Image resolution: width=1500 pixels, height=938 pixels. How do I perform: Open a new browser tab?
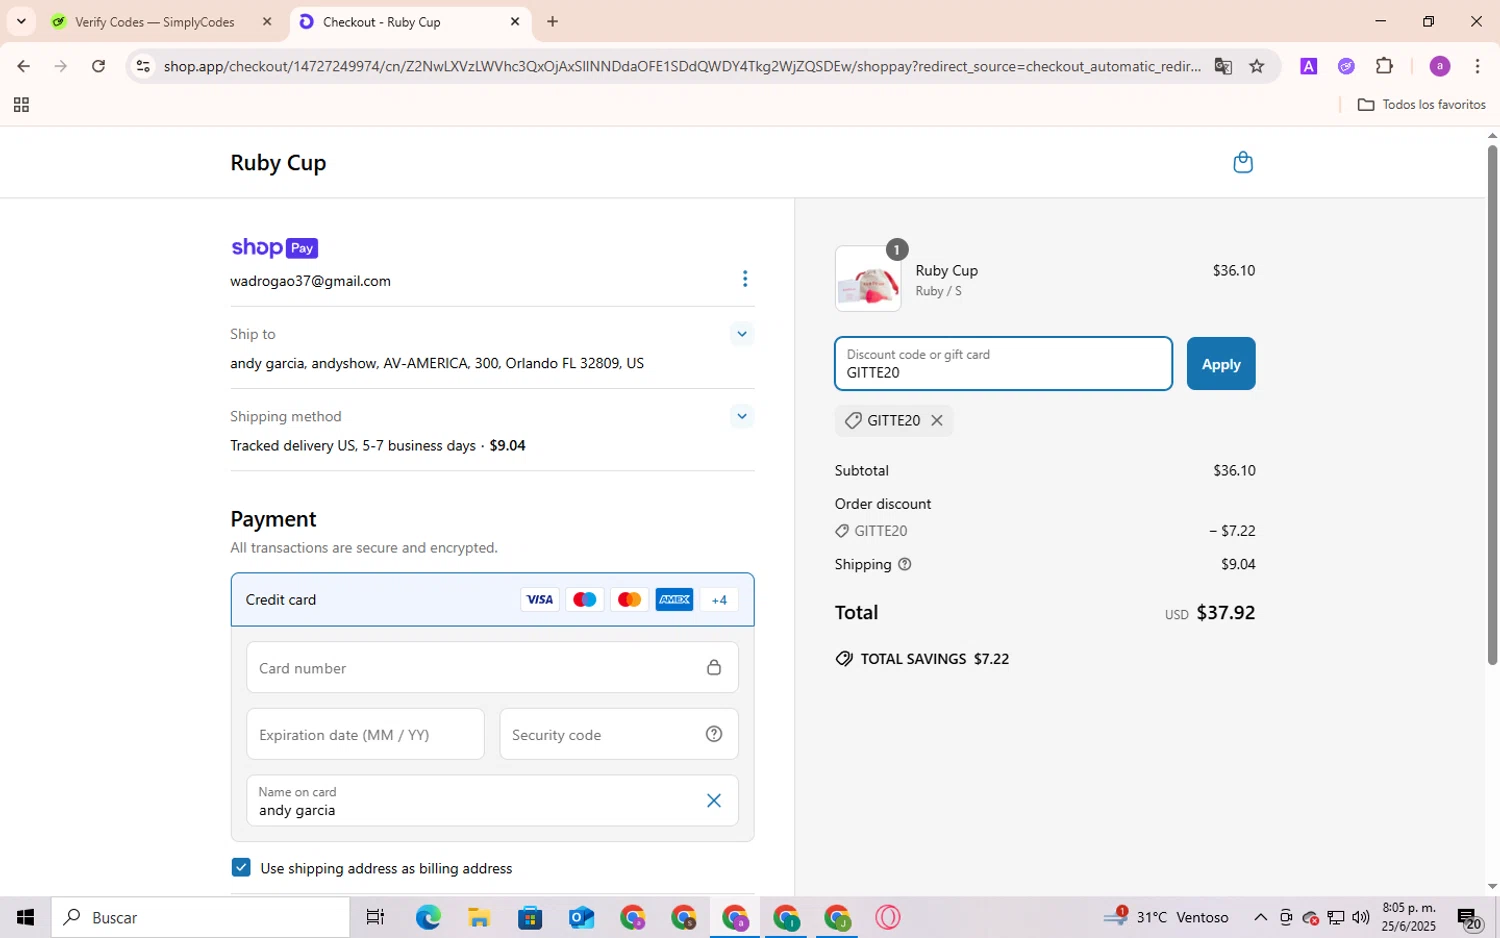(x=553, y=22)
